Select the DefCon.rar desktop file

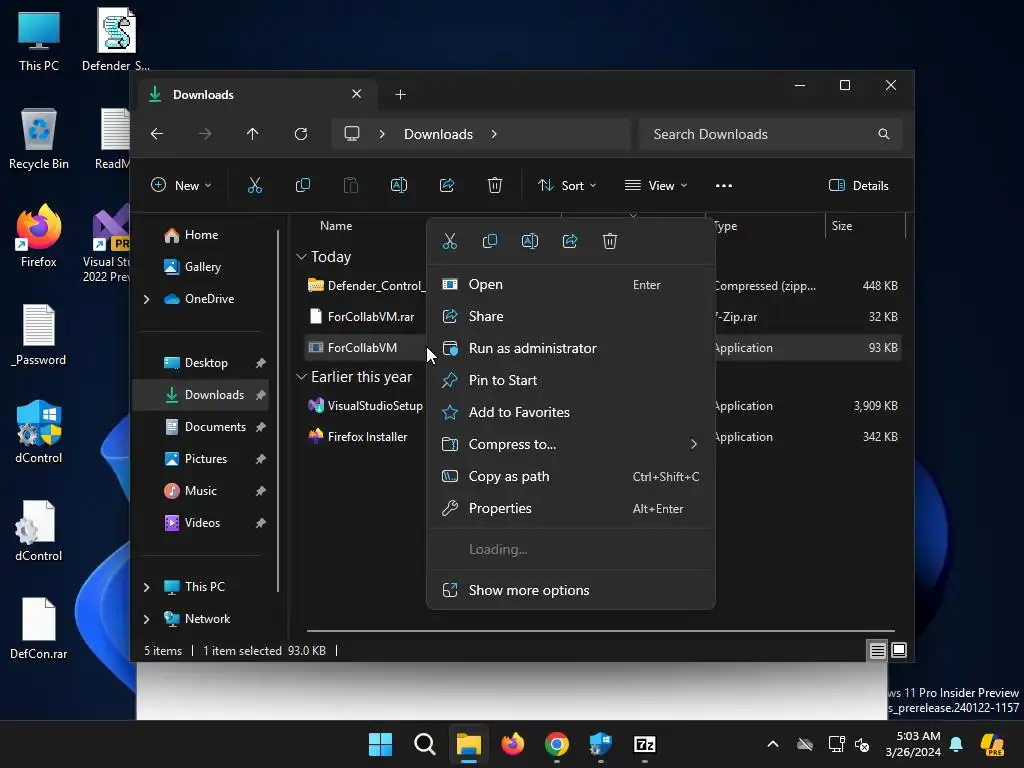[39, 628]
